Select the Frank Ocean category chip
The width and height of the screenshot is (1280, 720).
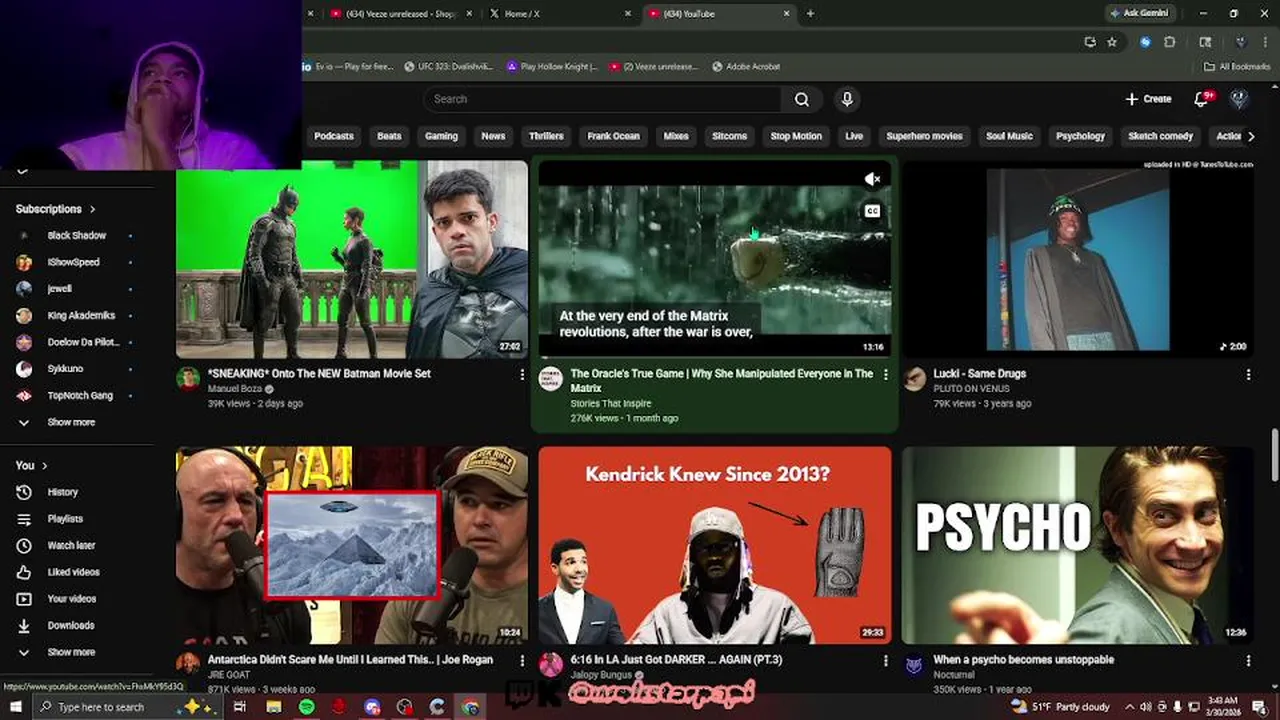click(x=613, y=136)
